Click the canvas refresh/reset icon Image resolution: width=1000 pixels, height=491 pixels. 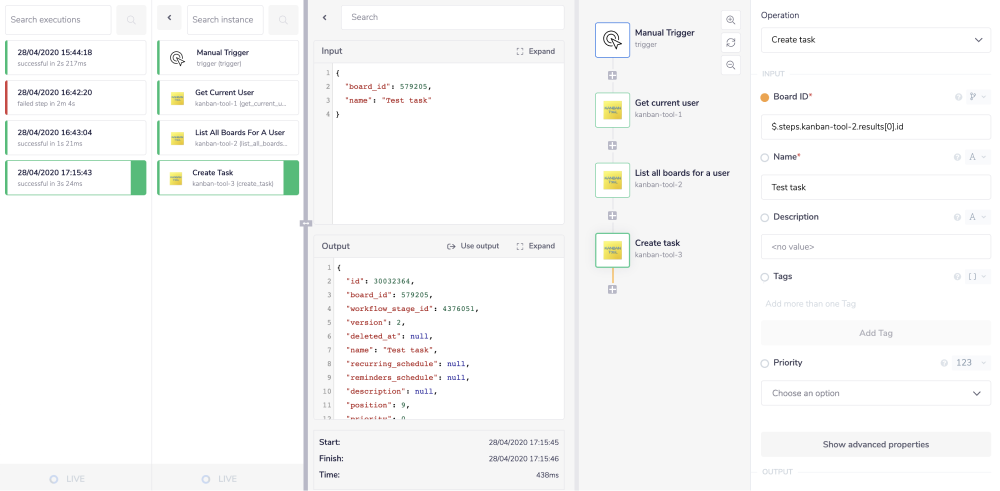[x=731, y=43]
